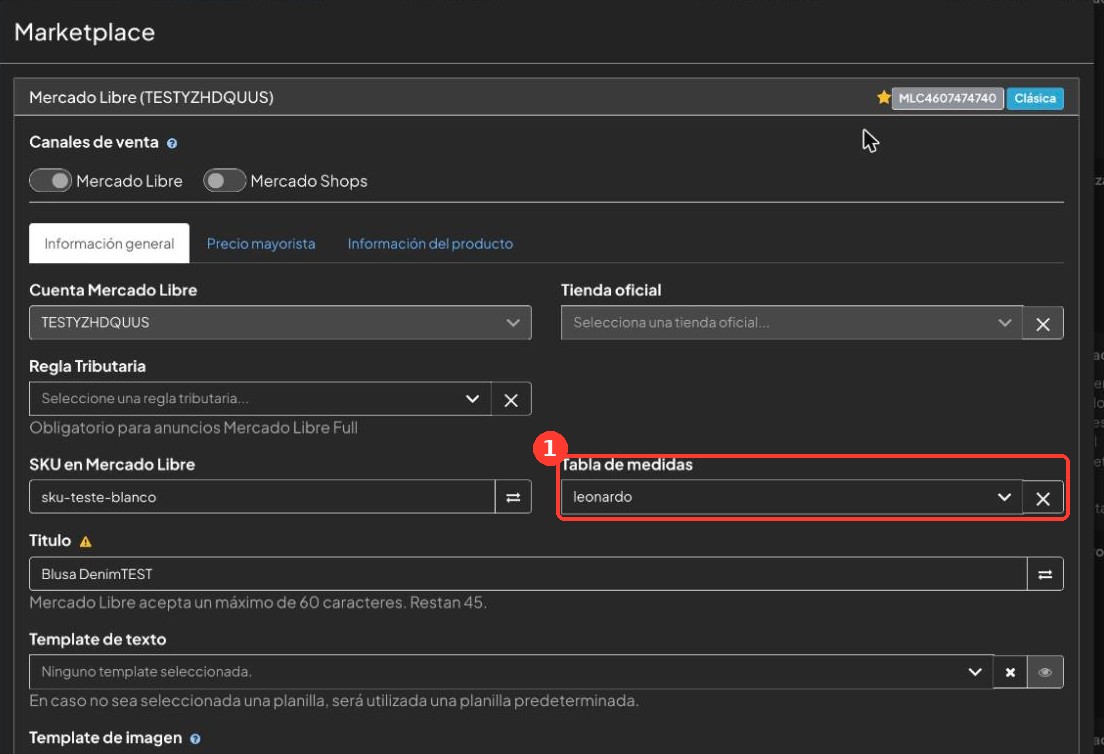Viewport: 1104px width, 754px height.
Task: Switch to the Información del producto tab
Action: click(430, 244)
